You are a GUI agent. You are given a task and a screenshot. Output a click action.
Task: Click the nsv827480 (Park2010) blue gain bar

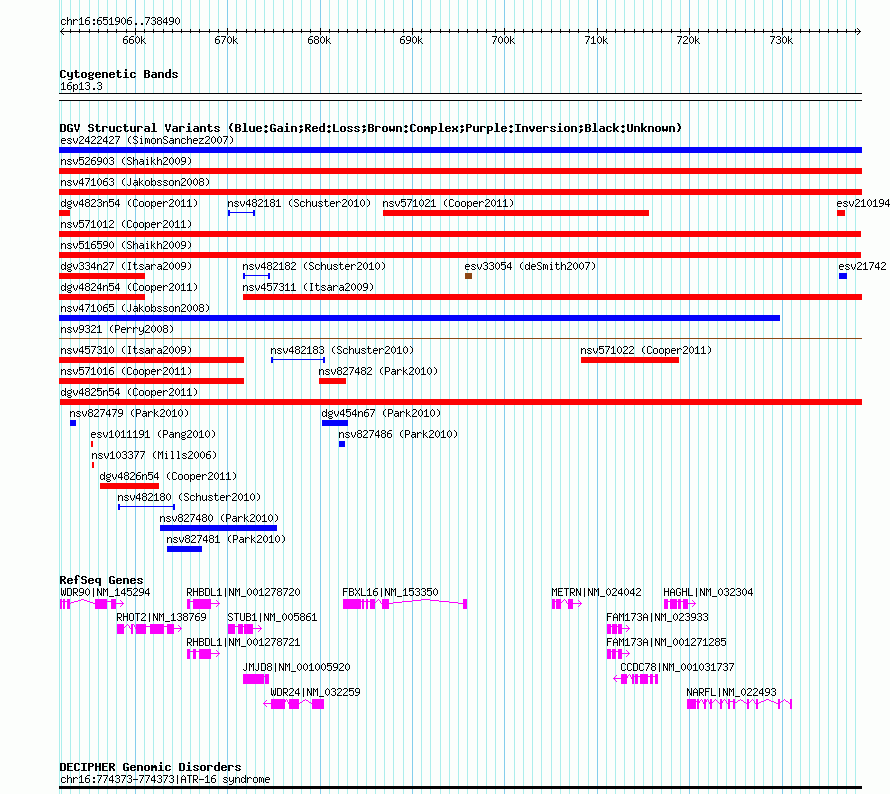[219, 528]
